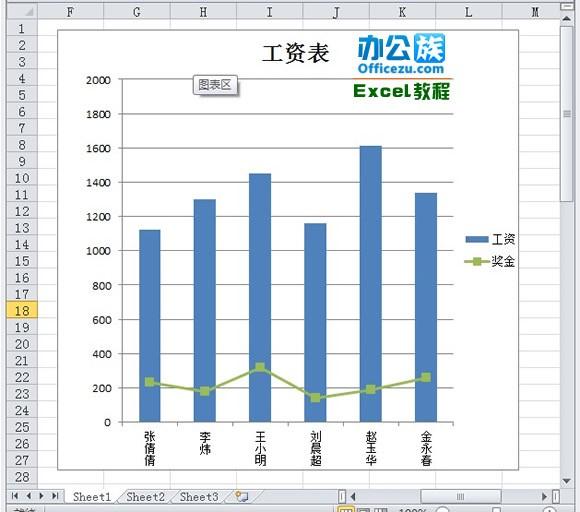The height and width of the screenshot is (512, 580).
Task: Click the blue bar for 李炜
Action: (205, 310)
